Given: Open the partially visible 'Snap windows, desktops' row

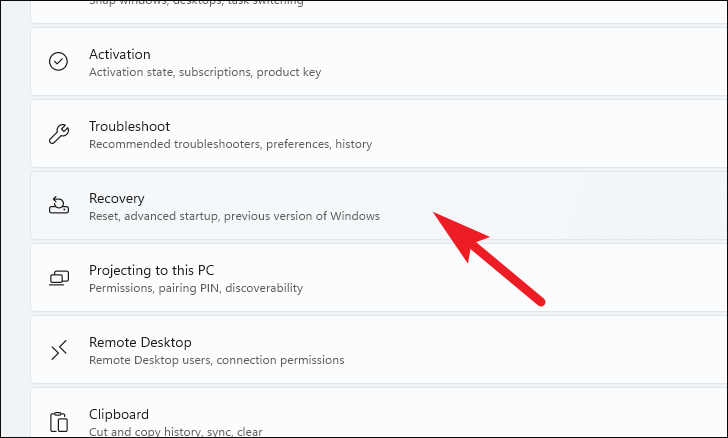Looking at the screenshot, I should tap(378, 12).
